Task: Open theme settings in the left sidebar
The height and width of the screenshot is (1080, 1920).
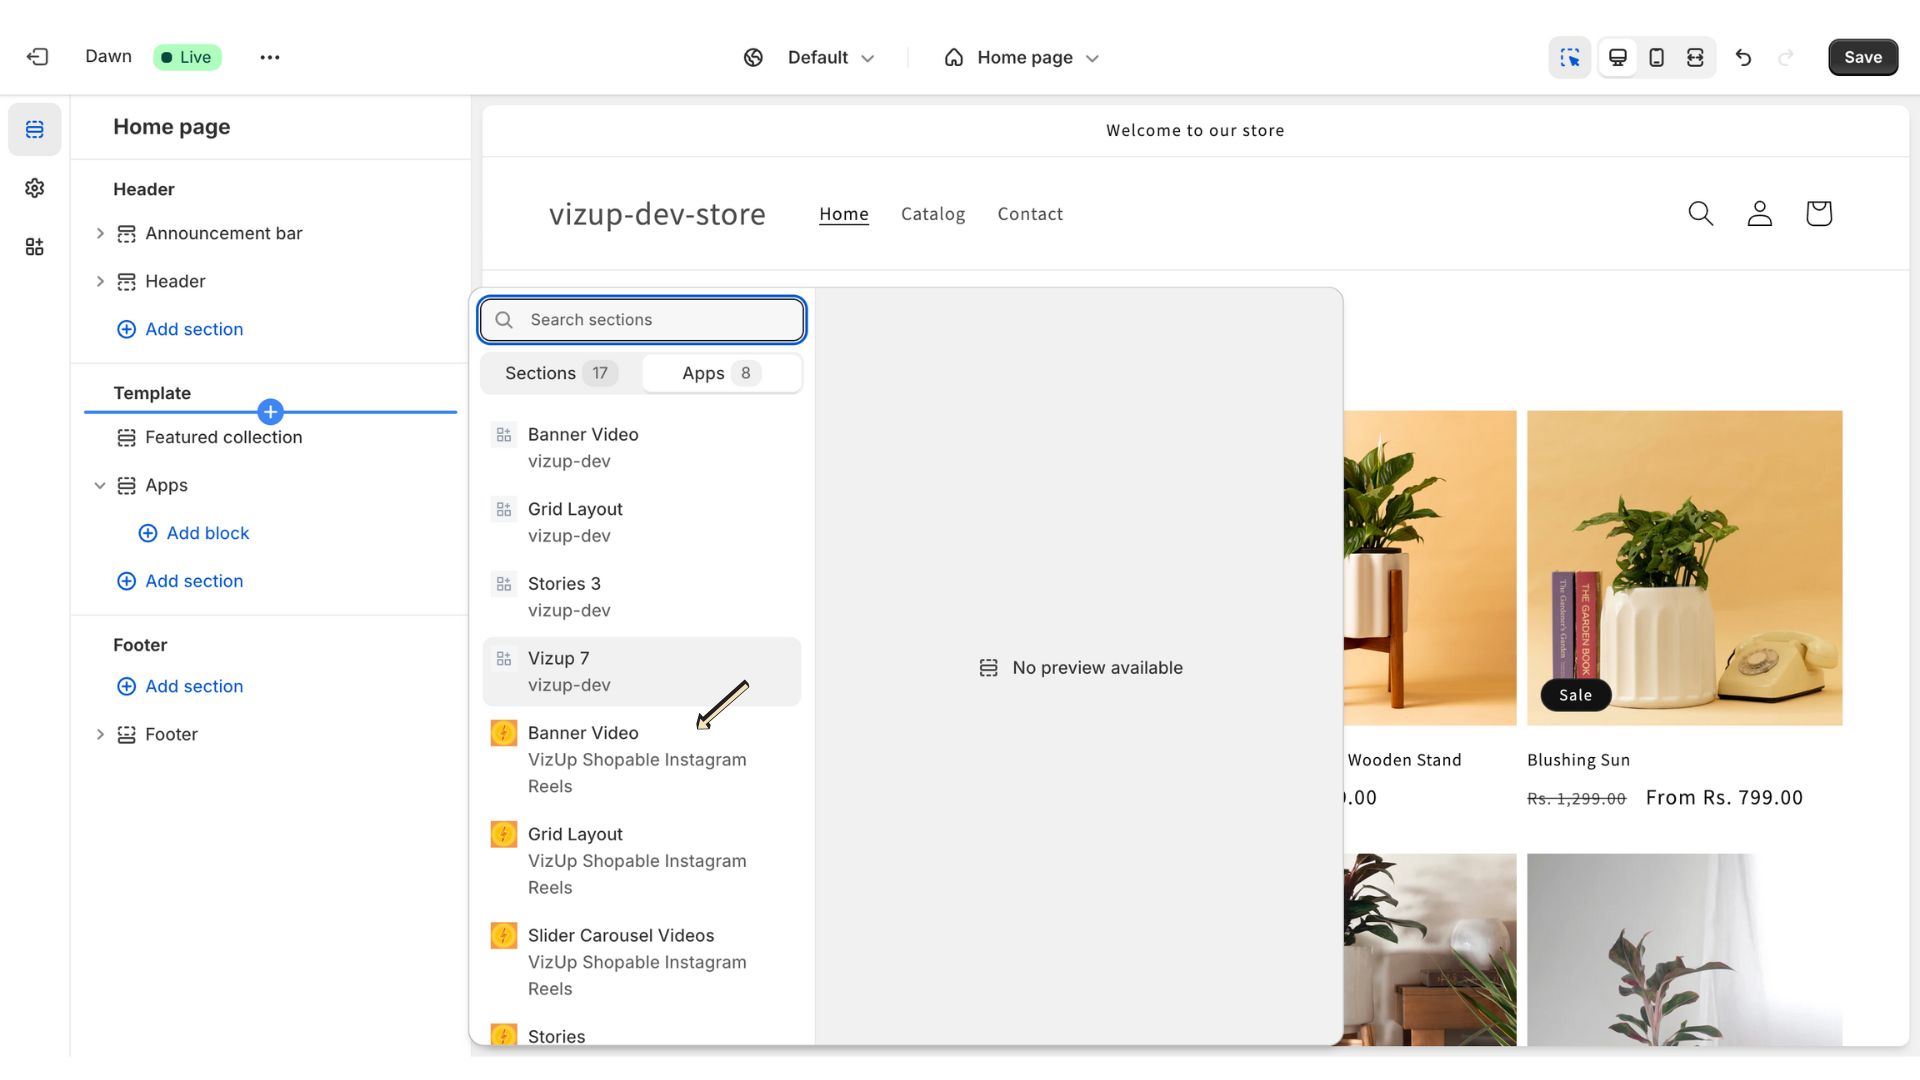Action: (x=34, y=188)
